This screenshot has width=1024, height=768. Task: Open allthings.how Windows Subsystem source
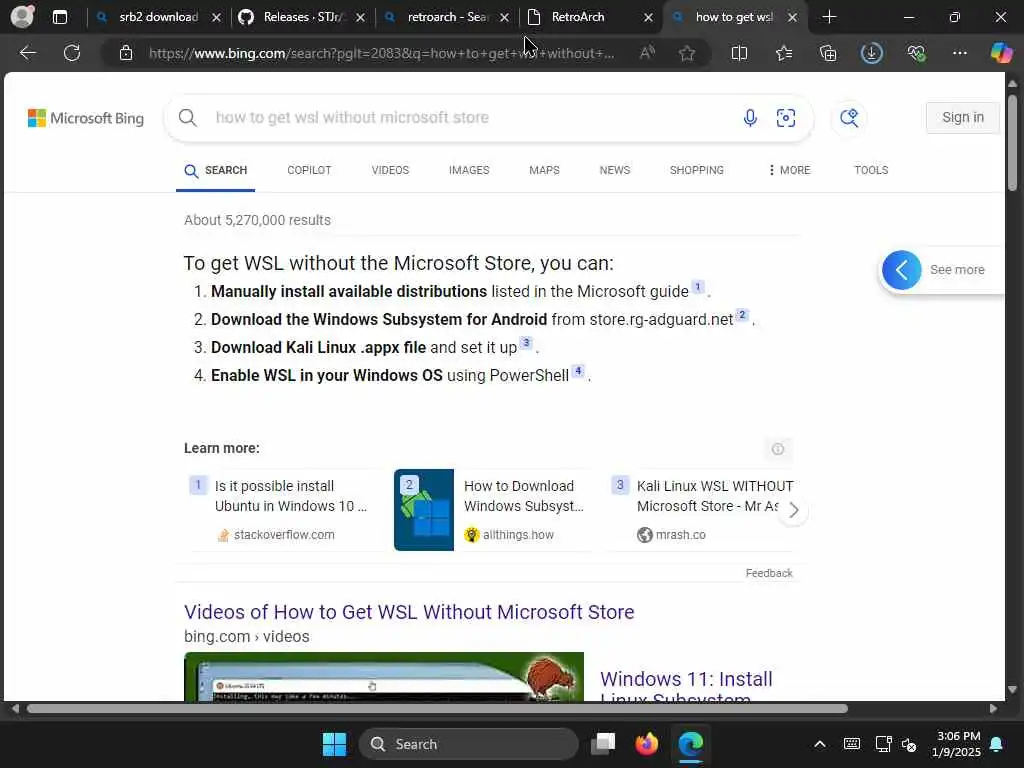pyautogui.click(x=493, y=510)
